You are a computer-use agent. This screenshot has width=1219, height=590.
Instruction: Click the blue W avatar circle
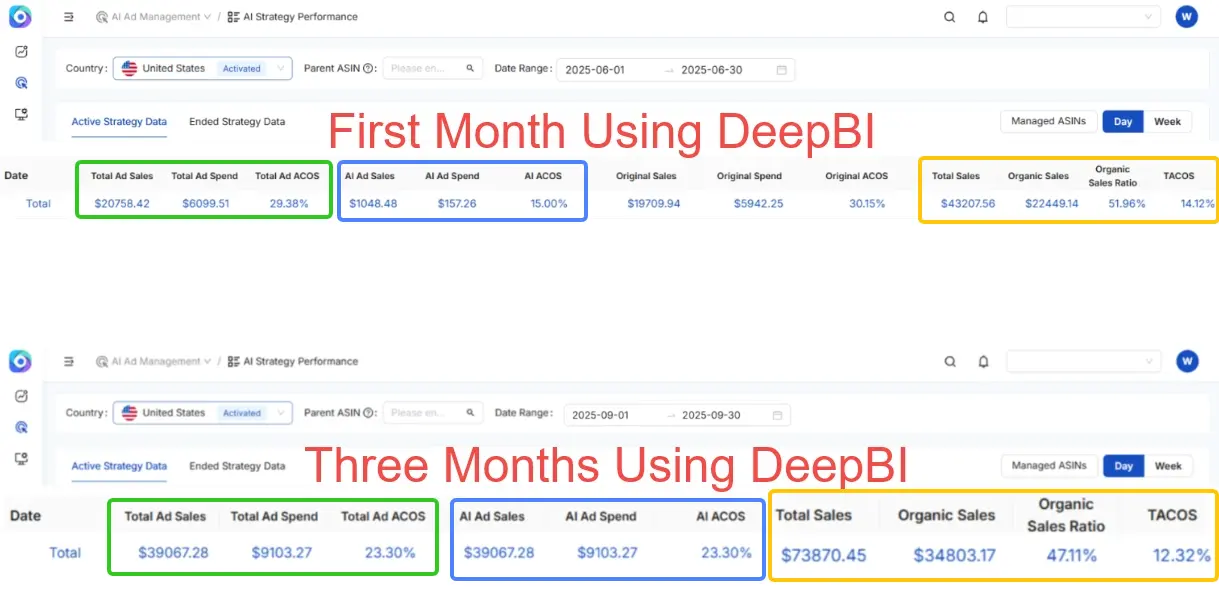pos(1186,16)
